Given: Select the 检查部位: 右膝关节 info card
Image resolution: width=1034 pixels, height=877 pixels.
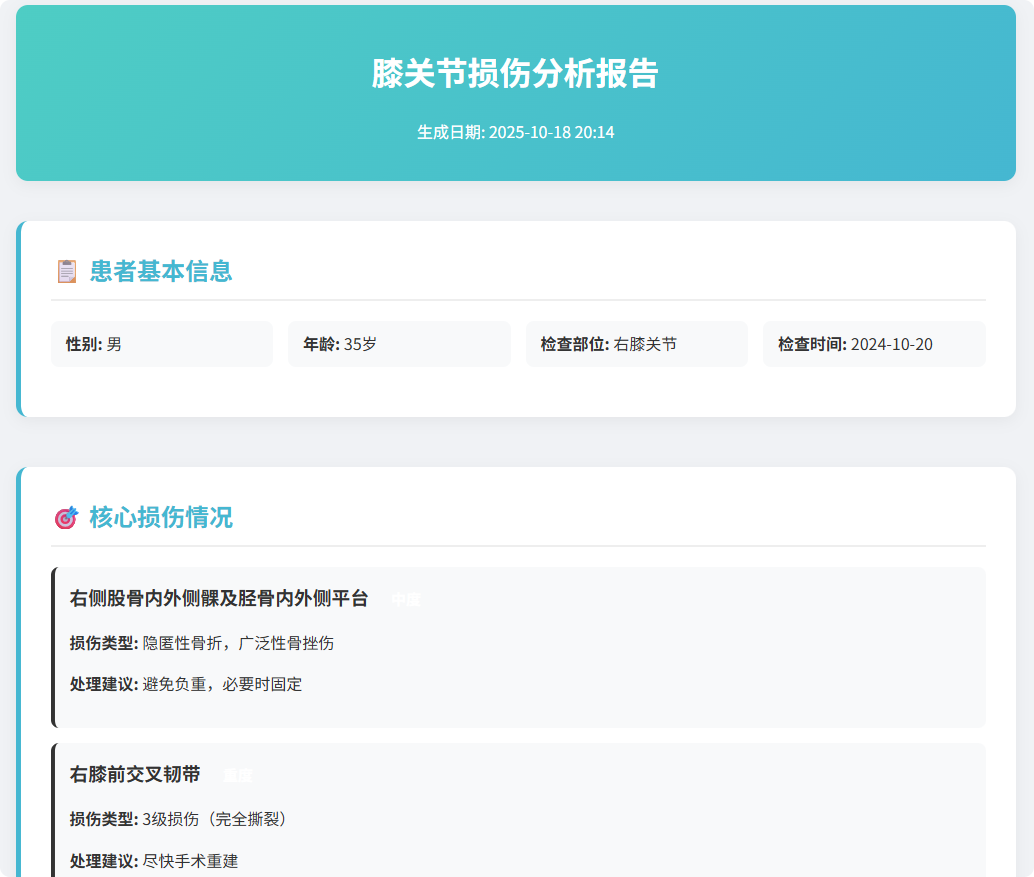Looking at the screenshot, I should 636,343.
